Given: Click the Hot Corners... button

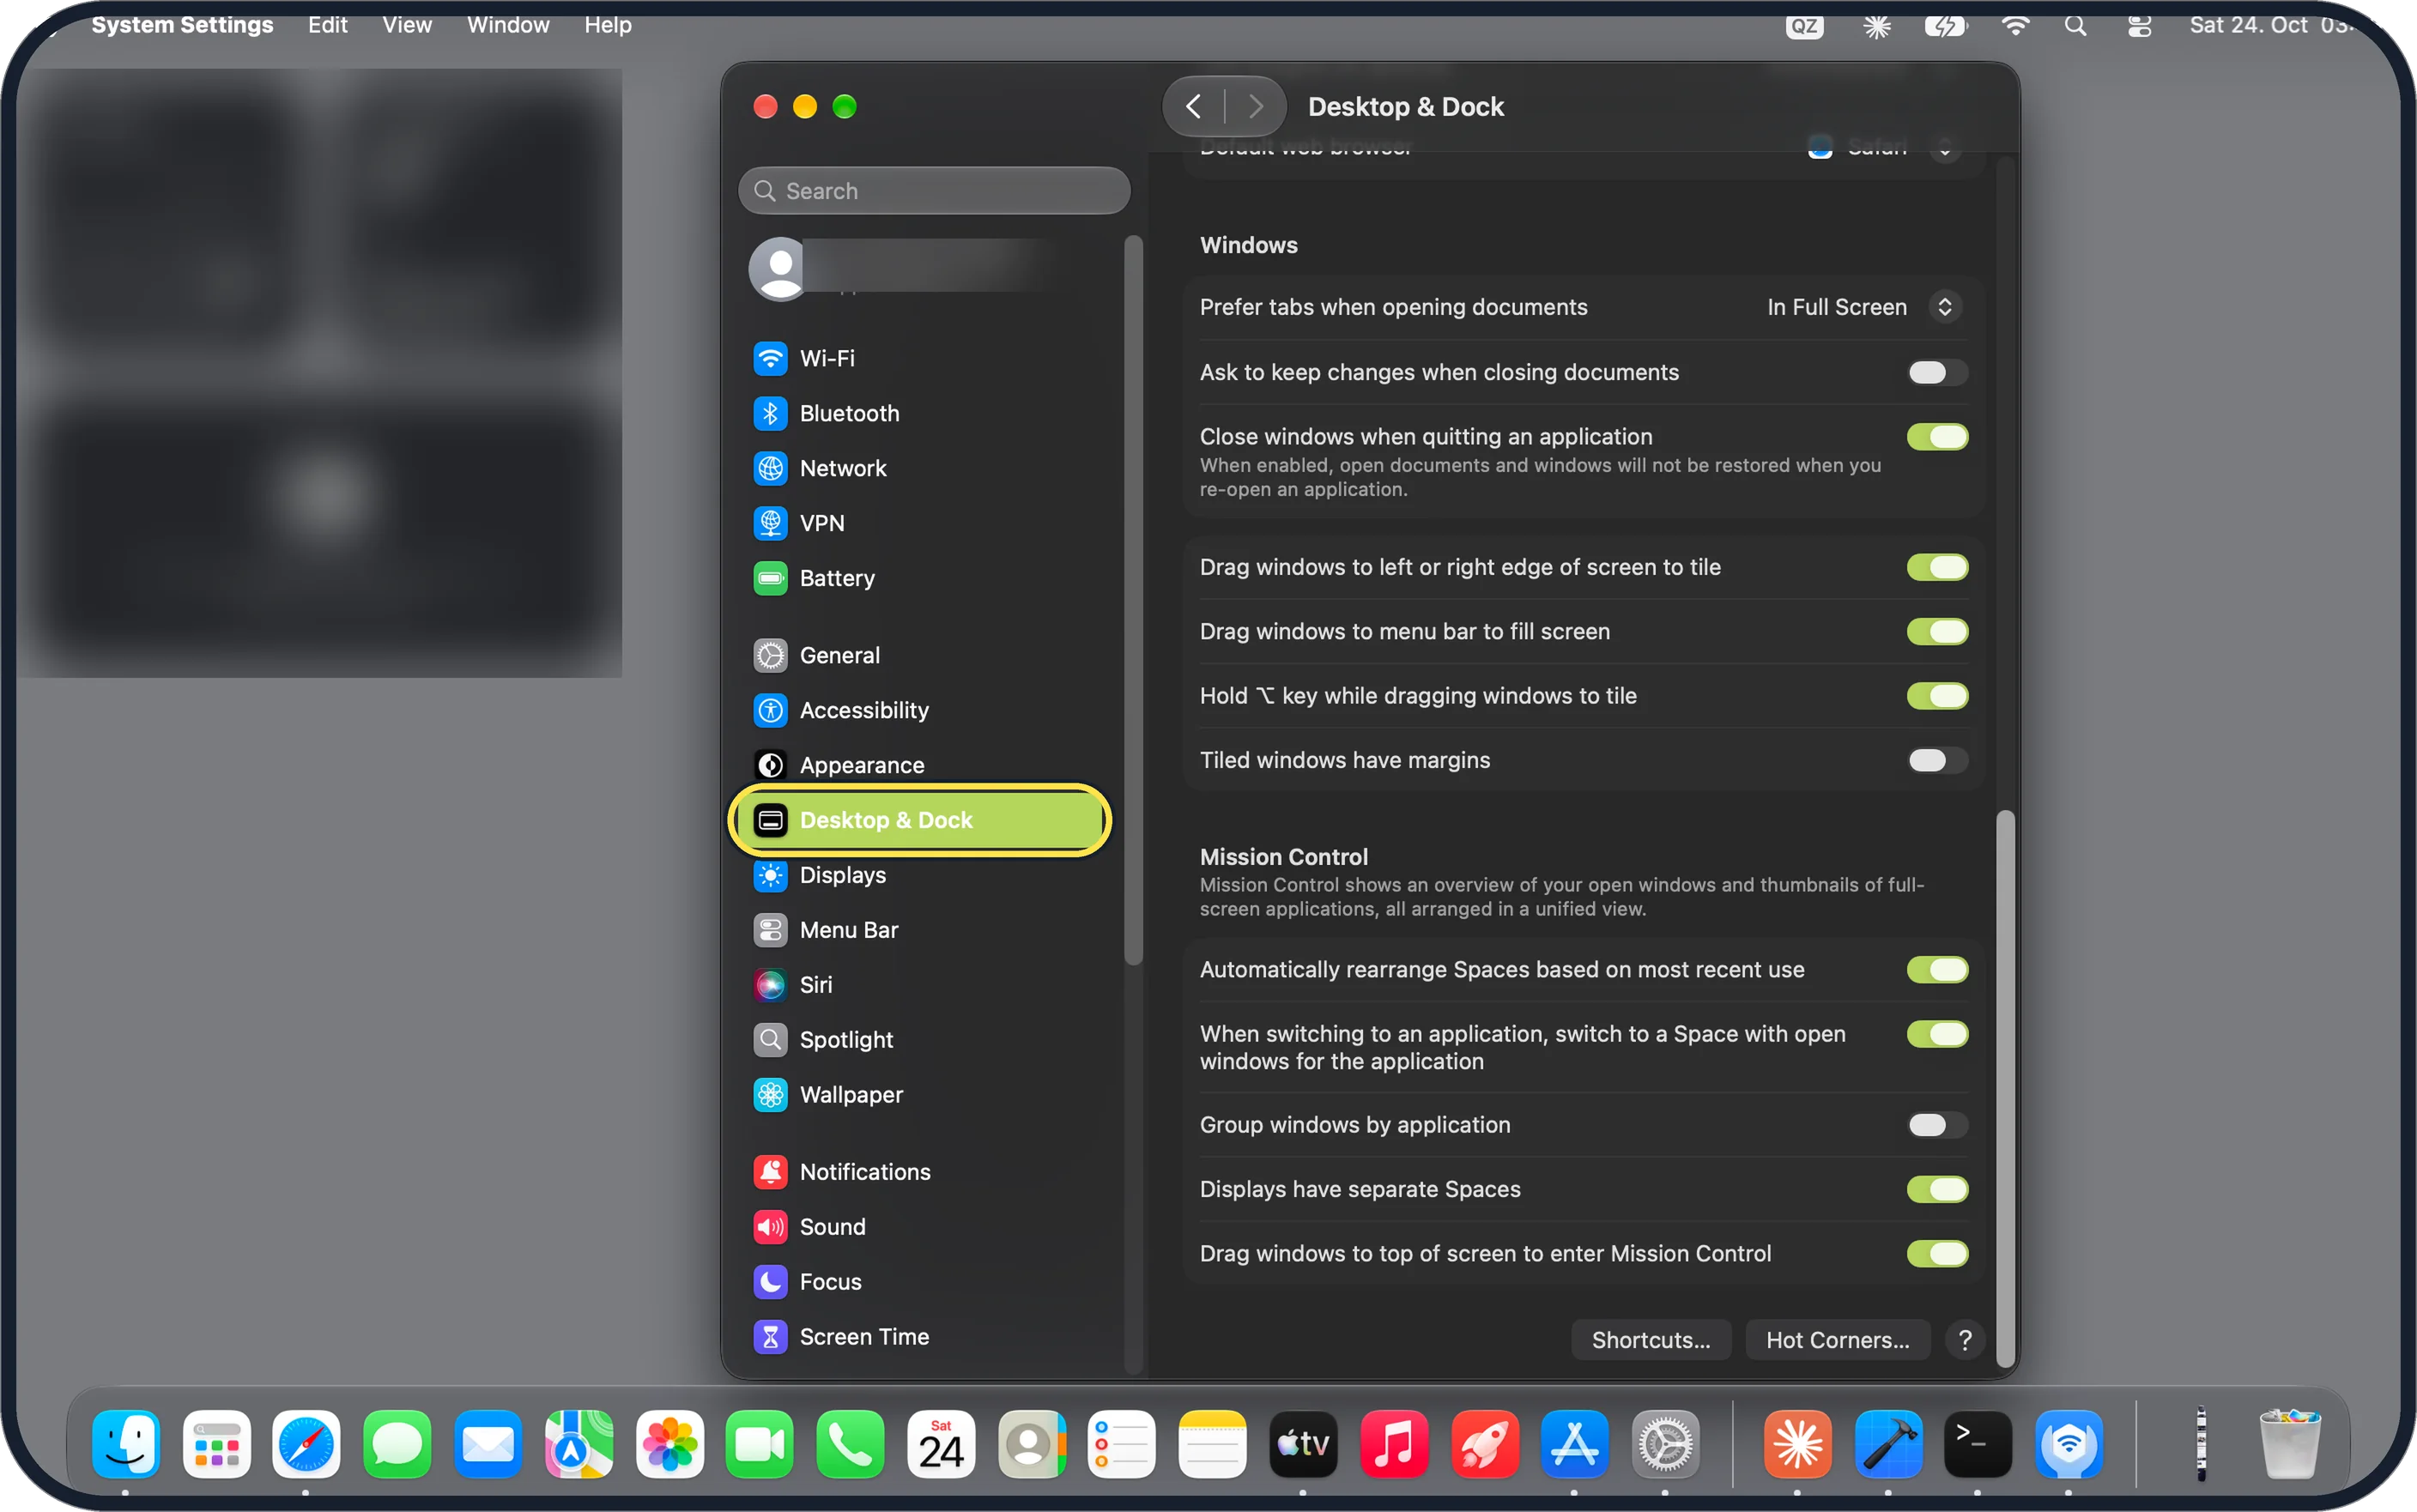Looking at the screenshot, I should pos(1837,1340).
